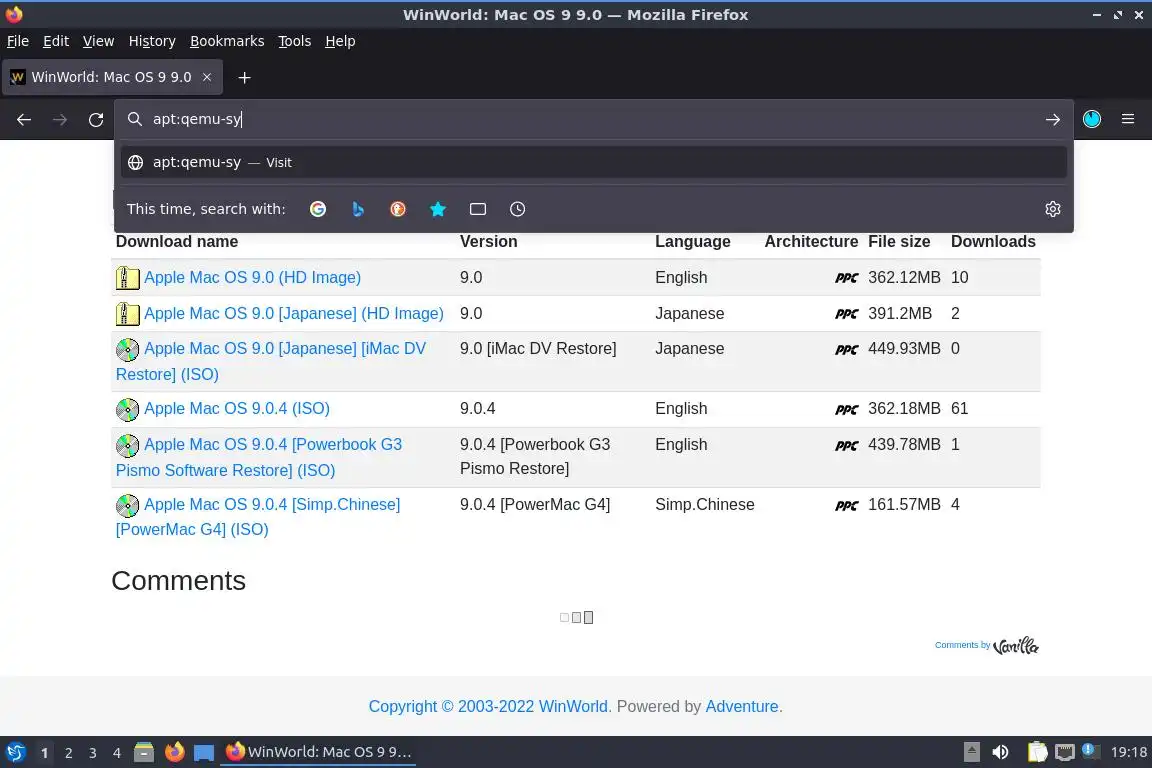
Task: Open a new tab with the plus button
Action: [245, 78]
